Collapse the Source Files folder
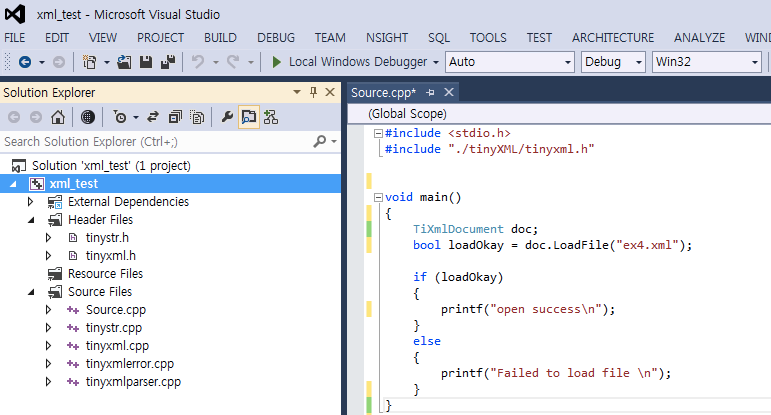The height and width of the screenshot is (415, 771). tap(31, 292)
